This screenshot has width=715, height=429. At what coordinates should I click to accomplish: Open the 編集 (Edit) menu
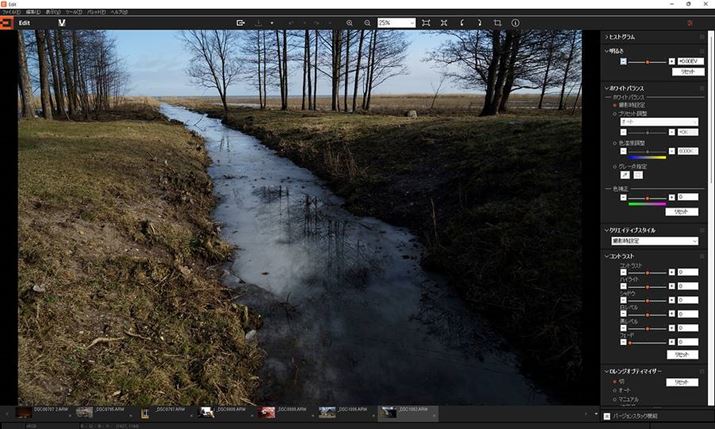click(x=33, y=12)
